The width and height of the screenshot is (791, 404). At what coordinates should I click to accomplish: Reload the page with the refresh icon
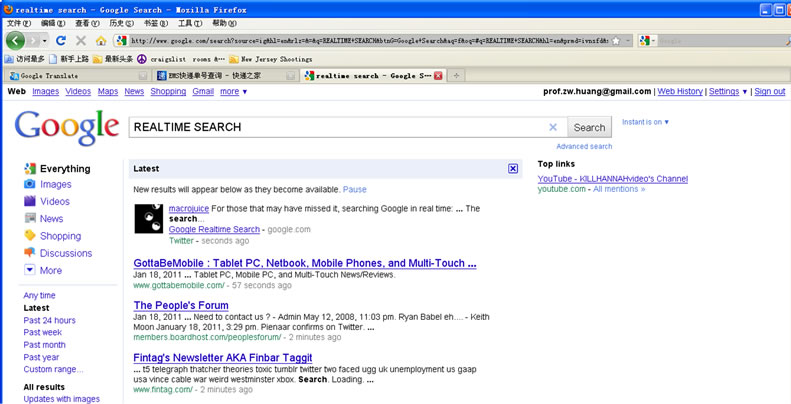(61, 41)
